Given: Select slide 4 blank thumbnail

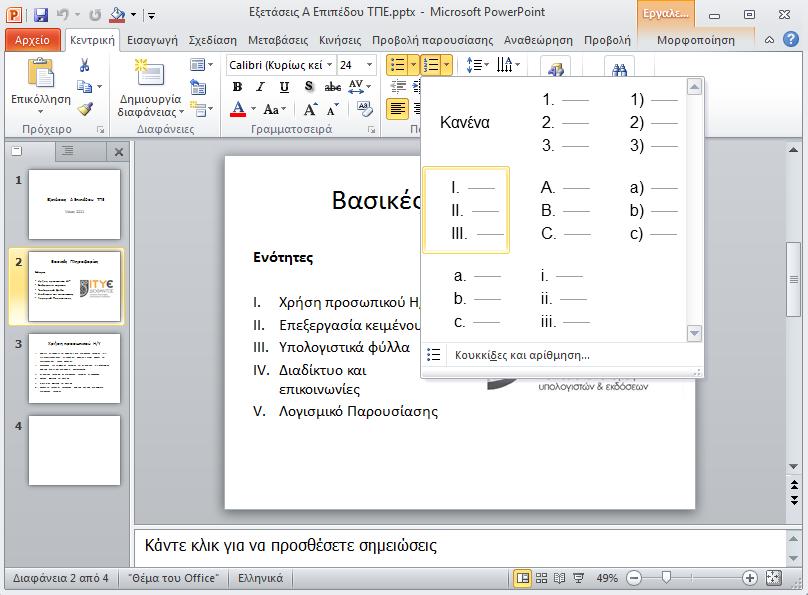Looking at the screenshot, I should 74,450.
